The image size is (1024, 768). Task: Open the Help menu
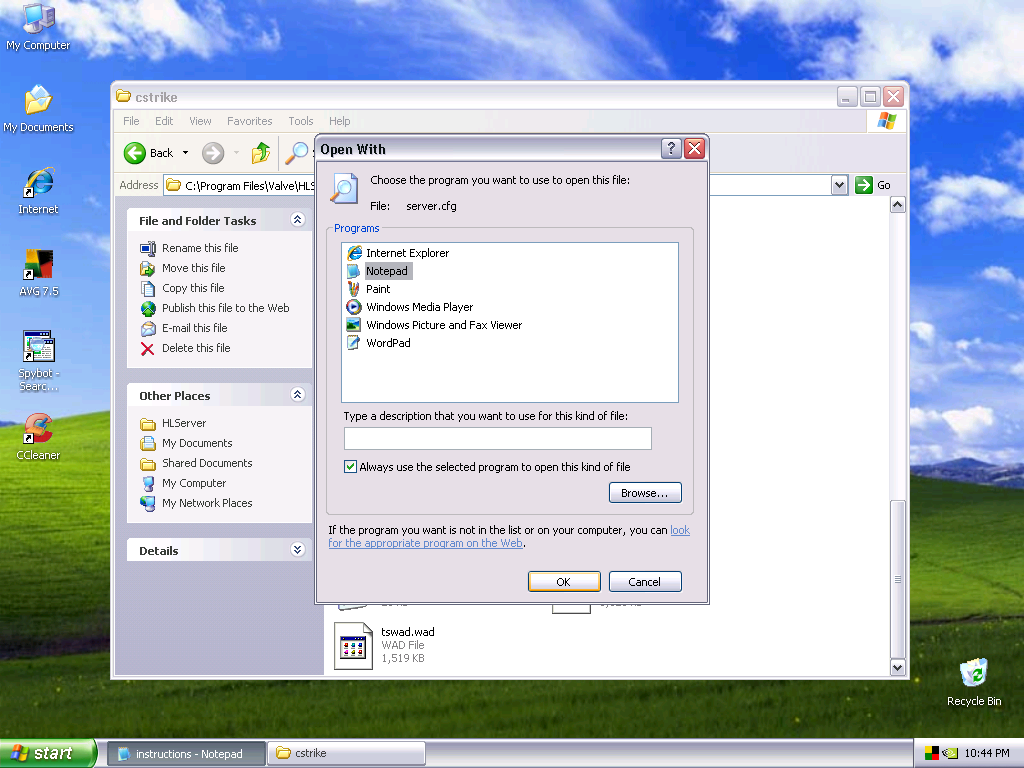339,121
